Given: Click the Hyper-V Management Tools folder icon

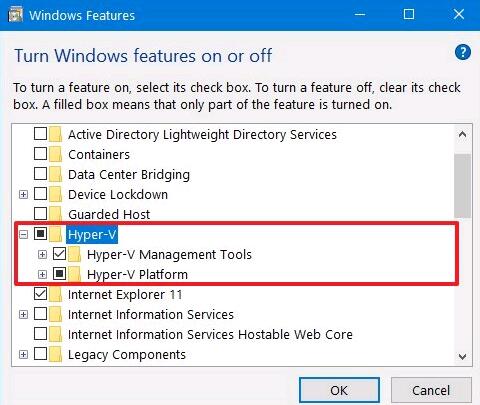Looking at the screenshot, I should 75,254.
